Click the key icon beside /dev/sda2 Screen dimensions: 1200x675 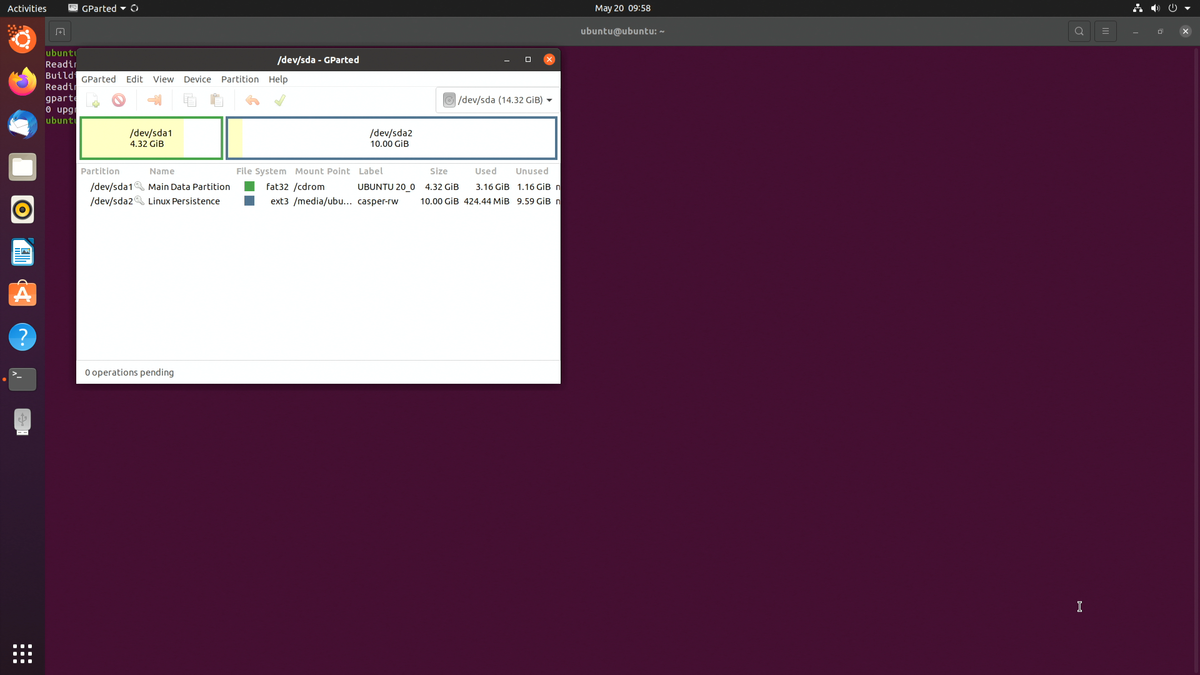(x=140, y=201)
